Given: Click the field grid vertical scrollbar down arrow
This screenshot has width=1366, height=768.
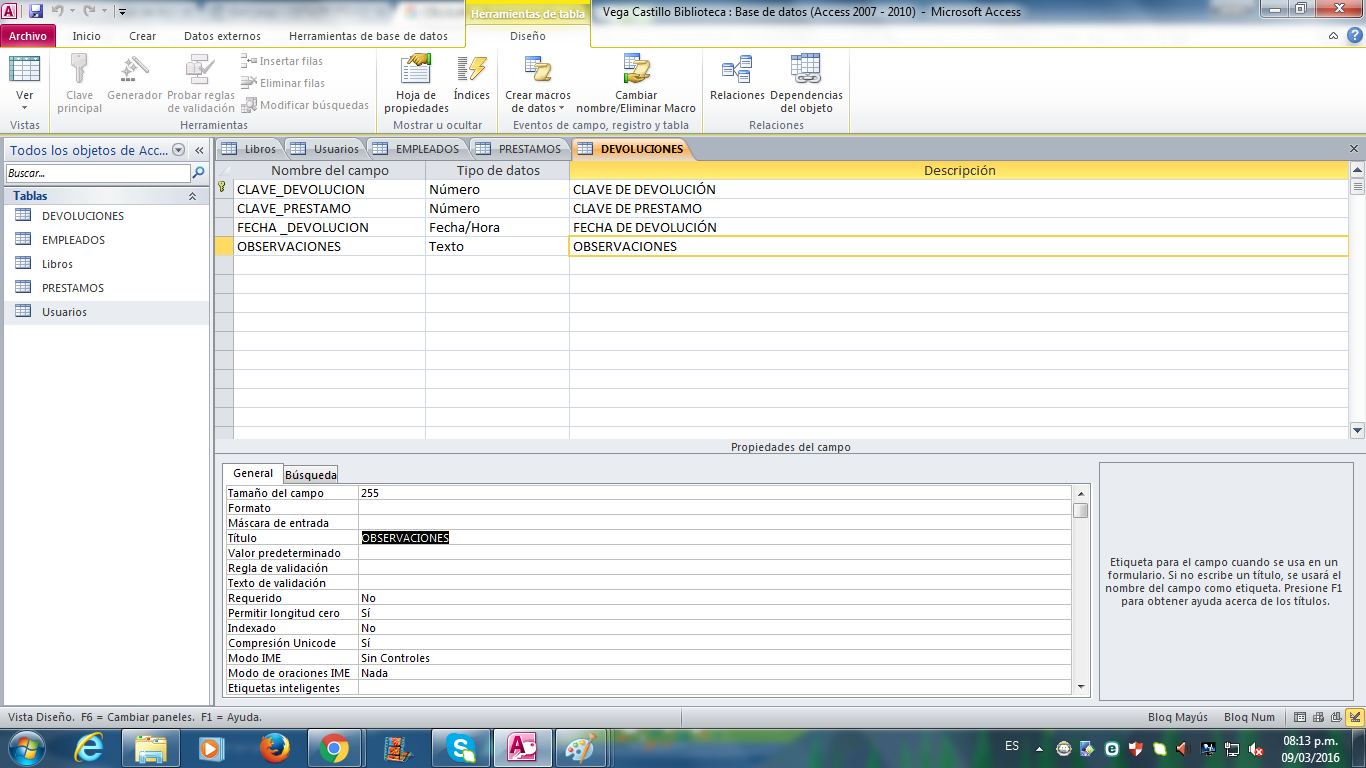Looking at the screenshot, I should pos(1357,431).
